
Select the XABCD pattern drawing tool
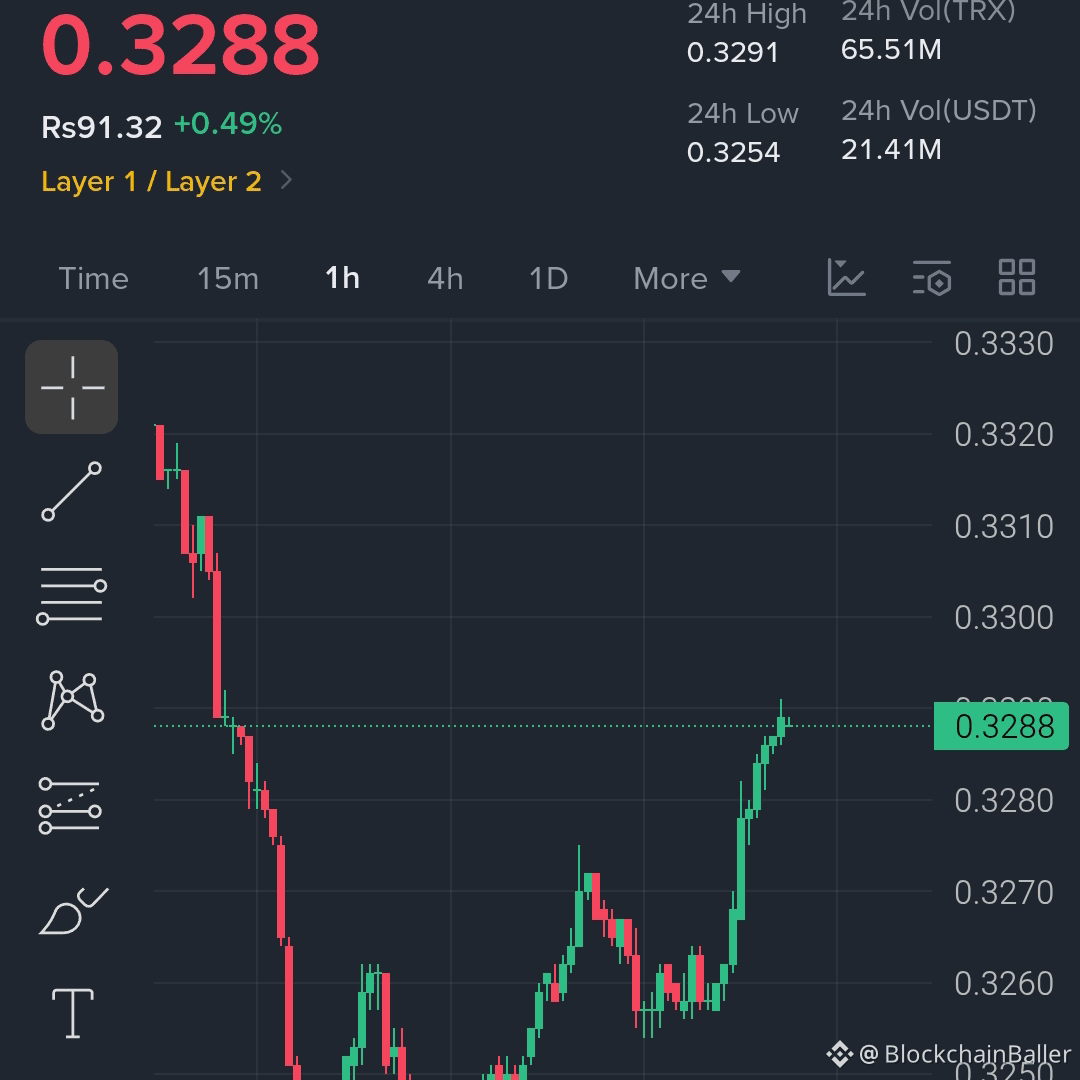[72, 700]
